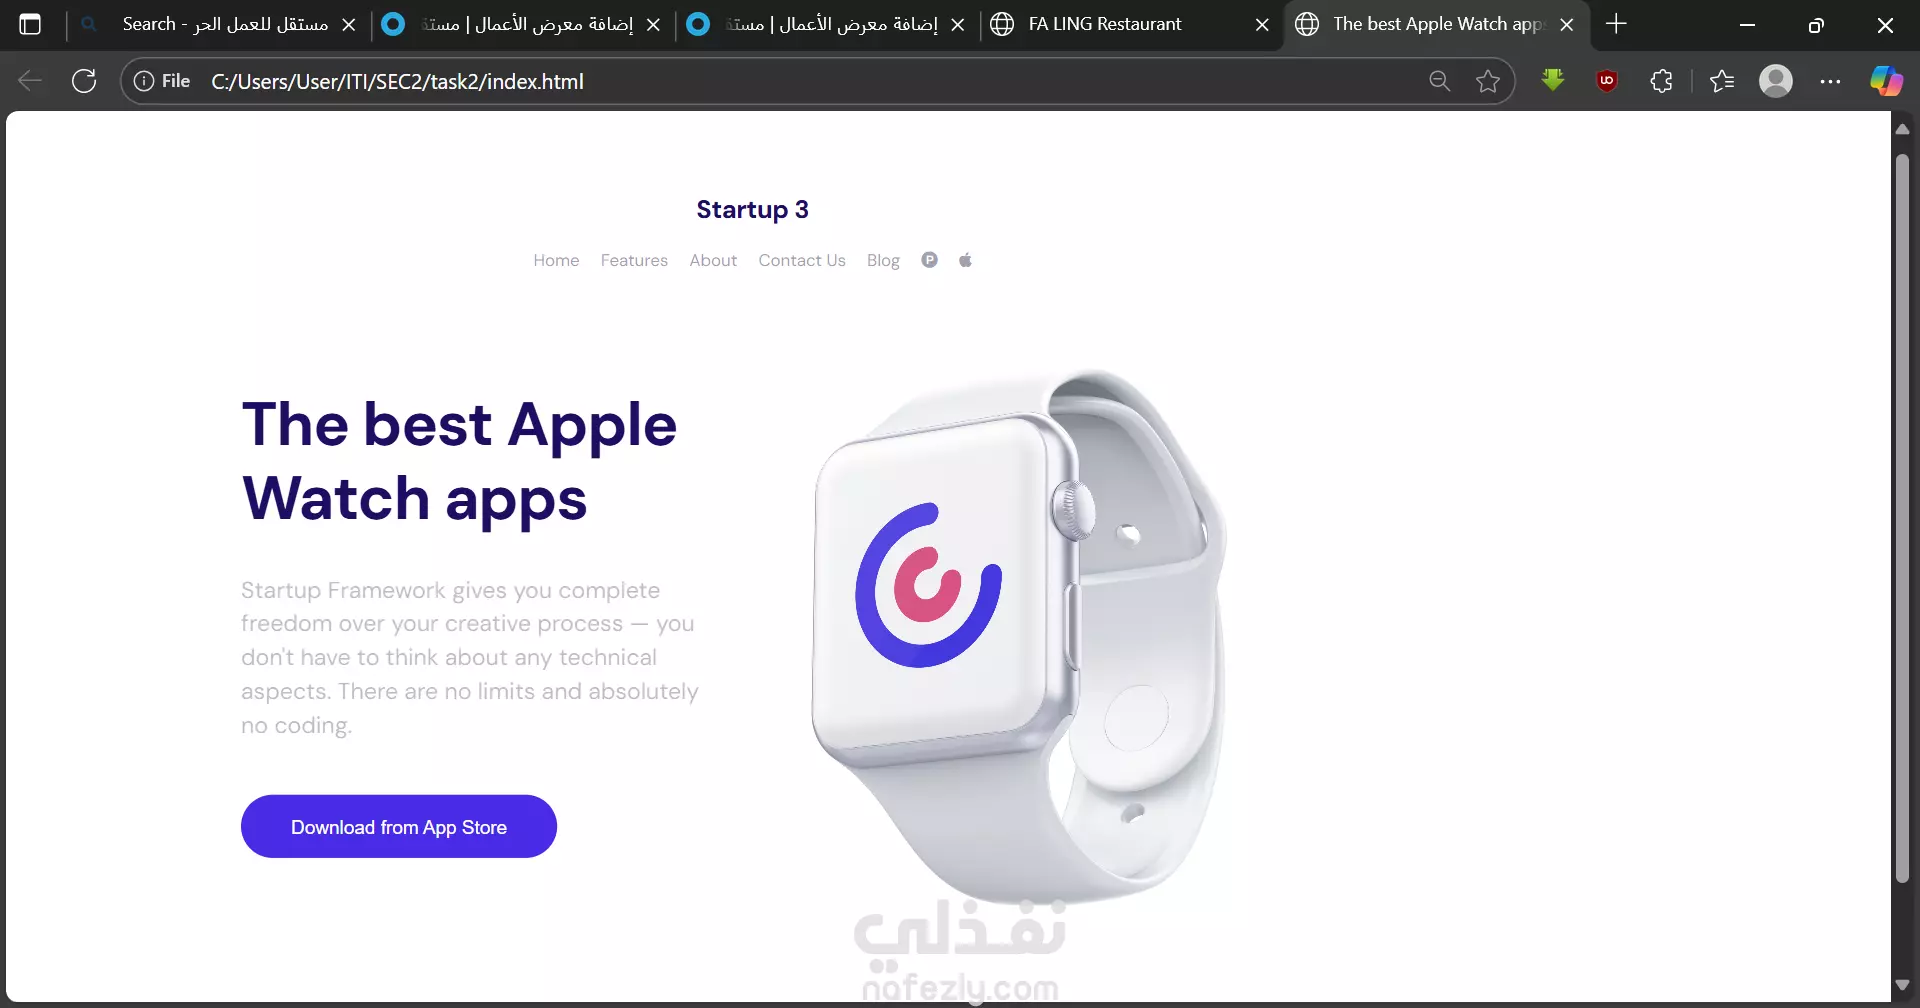Switch to the FA LING Restaurant tab
This screenshot has width=1920, height=1008.
[x=1104, y=24]
